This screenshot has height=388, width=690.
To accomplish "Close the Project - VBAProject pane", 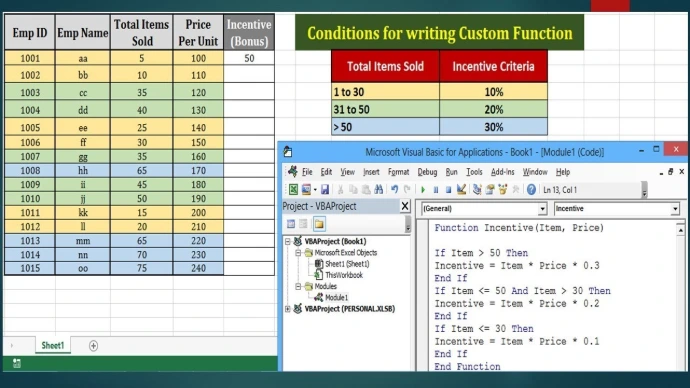I will pos(405,206).
